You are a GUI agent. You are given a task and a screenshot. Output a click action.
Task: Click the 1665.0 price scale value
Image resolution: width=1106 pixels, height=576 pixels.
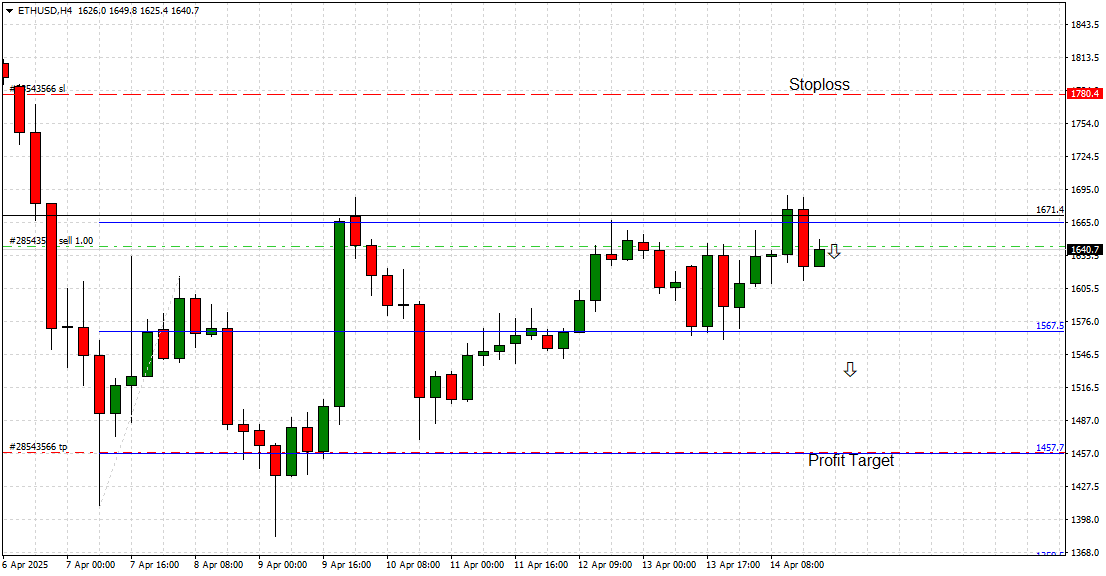pos(1085,223)
